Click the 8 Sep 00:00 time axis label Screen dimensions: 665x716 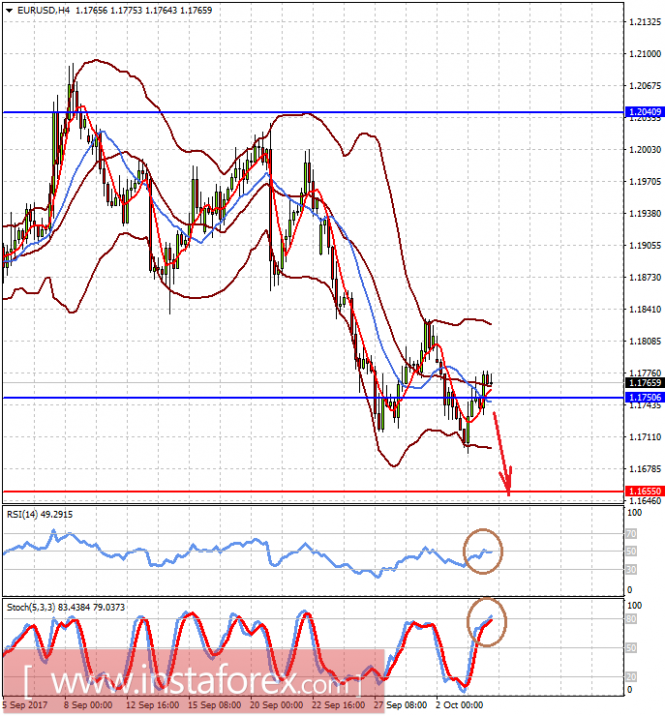click(88, 705)
